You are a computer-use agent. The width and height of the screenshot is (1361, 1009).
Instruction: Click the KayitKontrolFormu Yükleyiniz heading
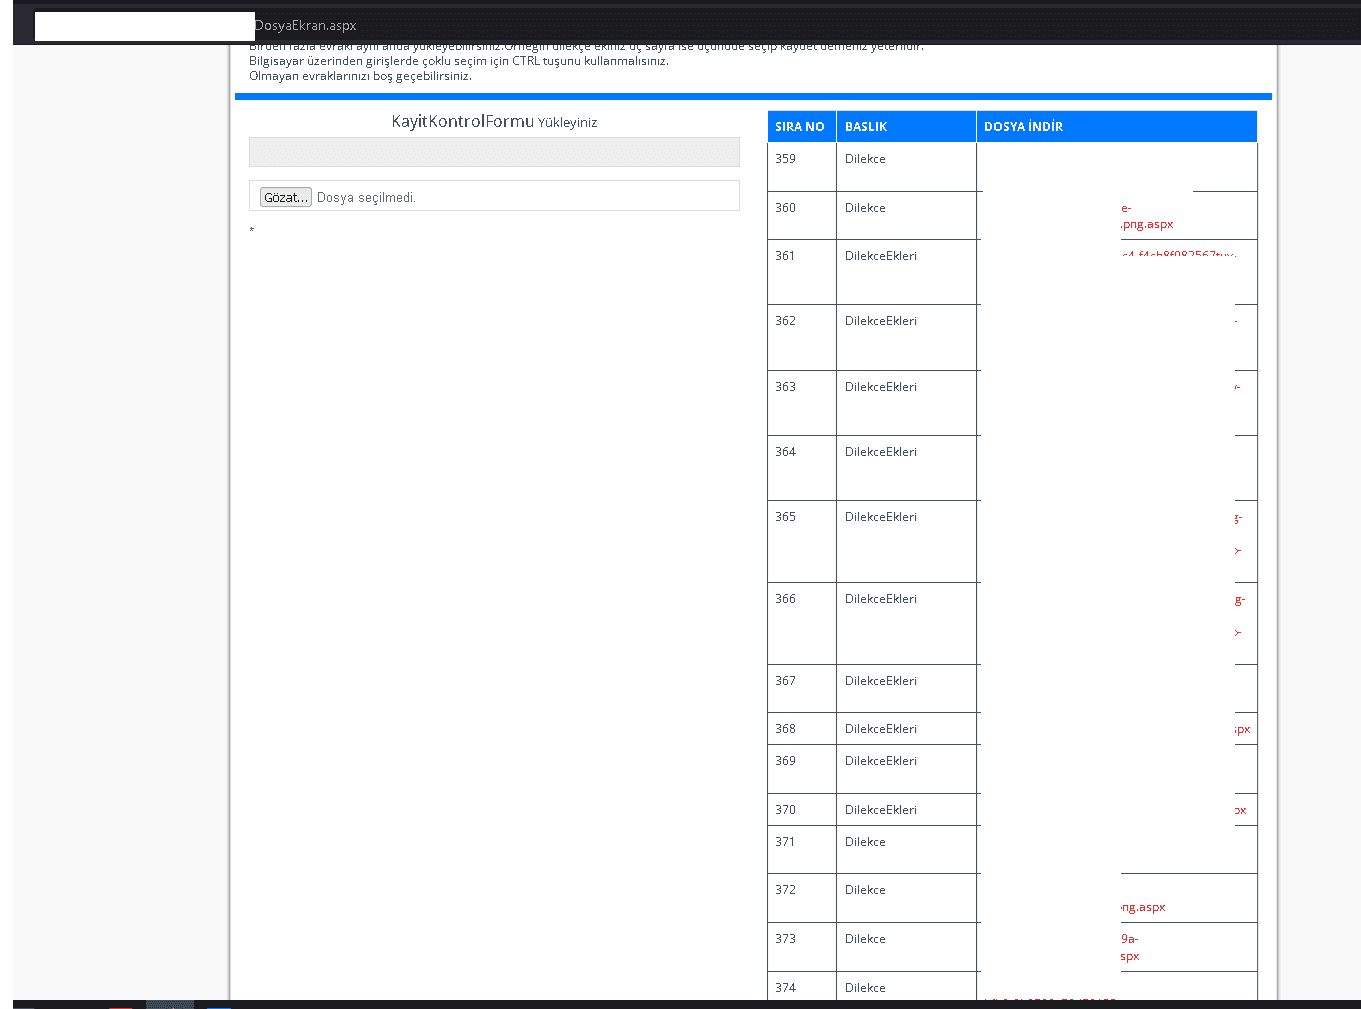(x=494, y=122)
